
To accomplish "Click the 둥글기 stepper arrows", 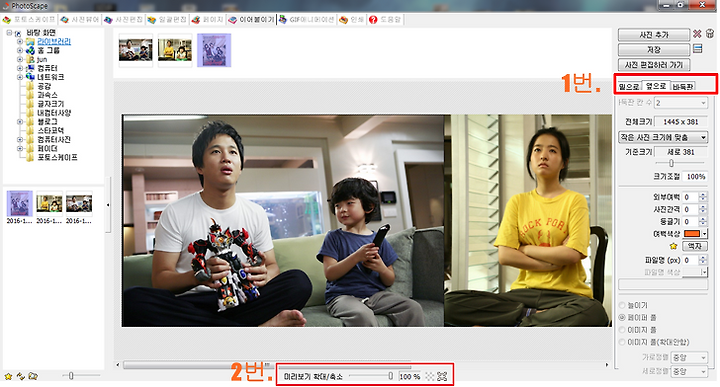I will pos(703,221).
